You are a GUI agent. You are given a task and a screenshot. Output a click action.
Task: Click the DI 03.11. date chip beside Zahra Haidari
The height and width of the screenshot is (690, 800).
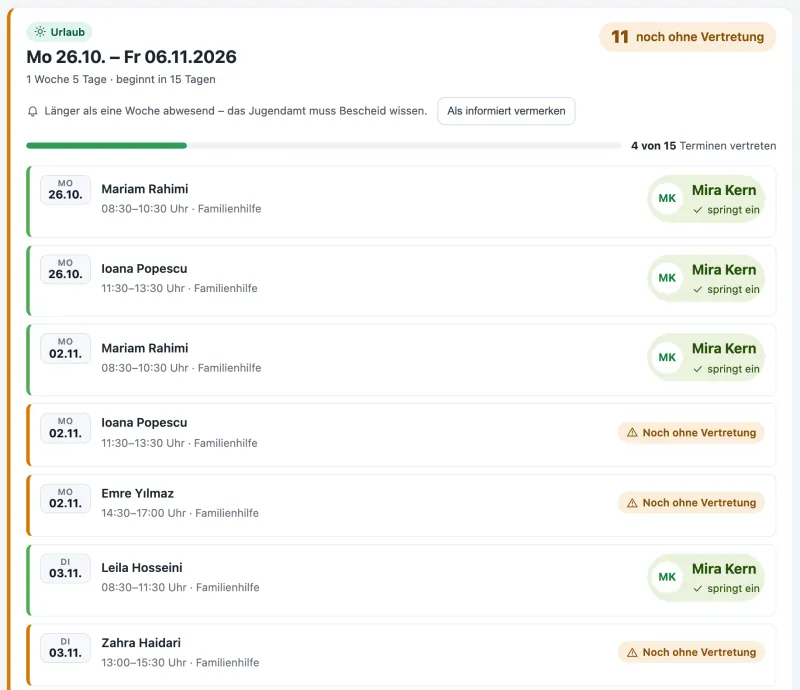(65, 648)
